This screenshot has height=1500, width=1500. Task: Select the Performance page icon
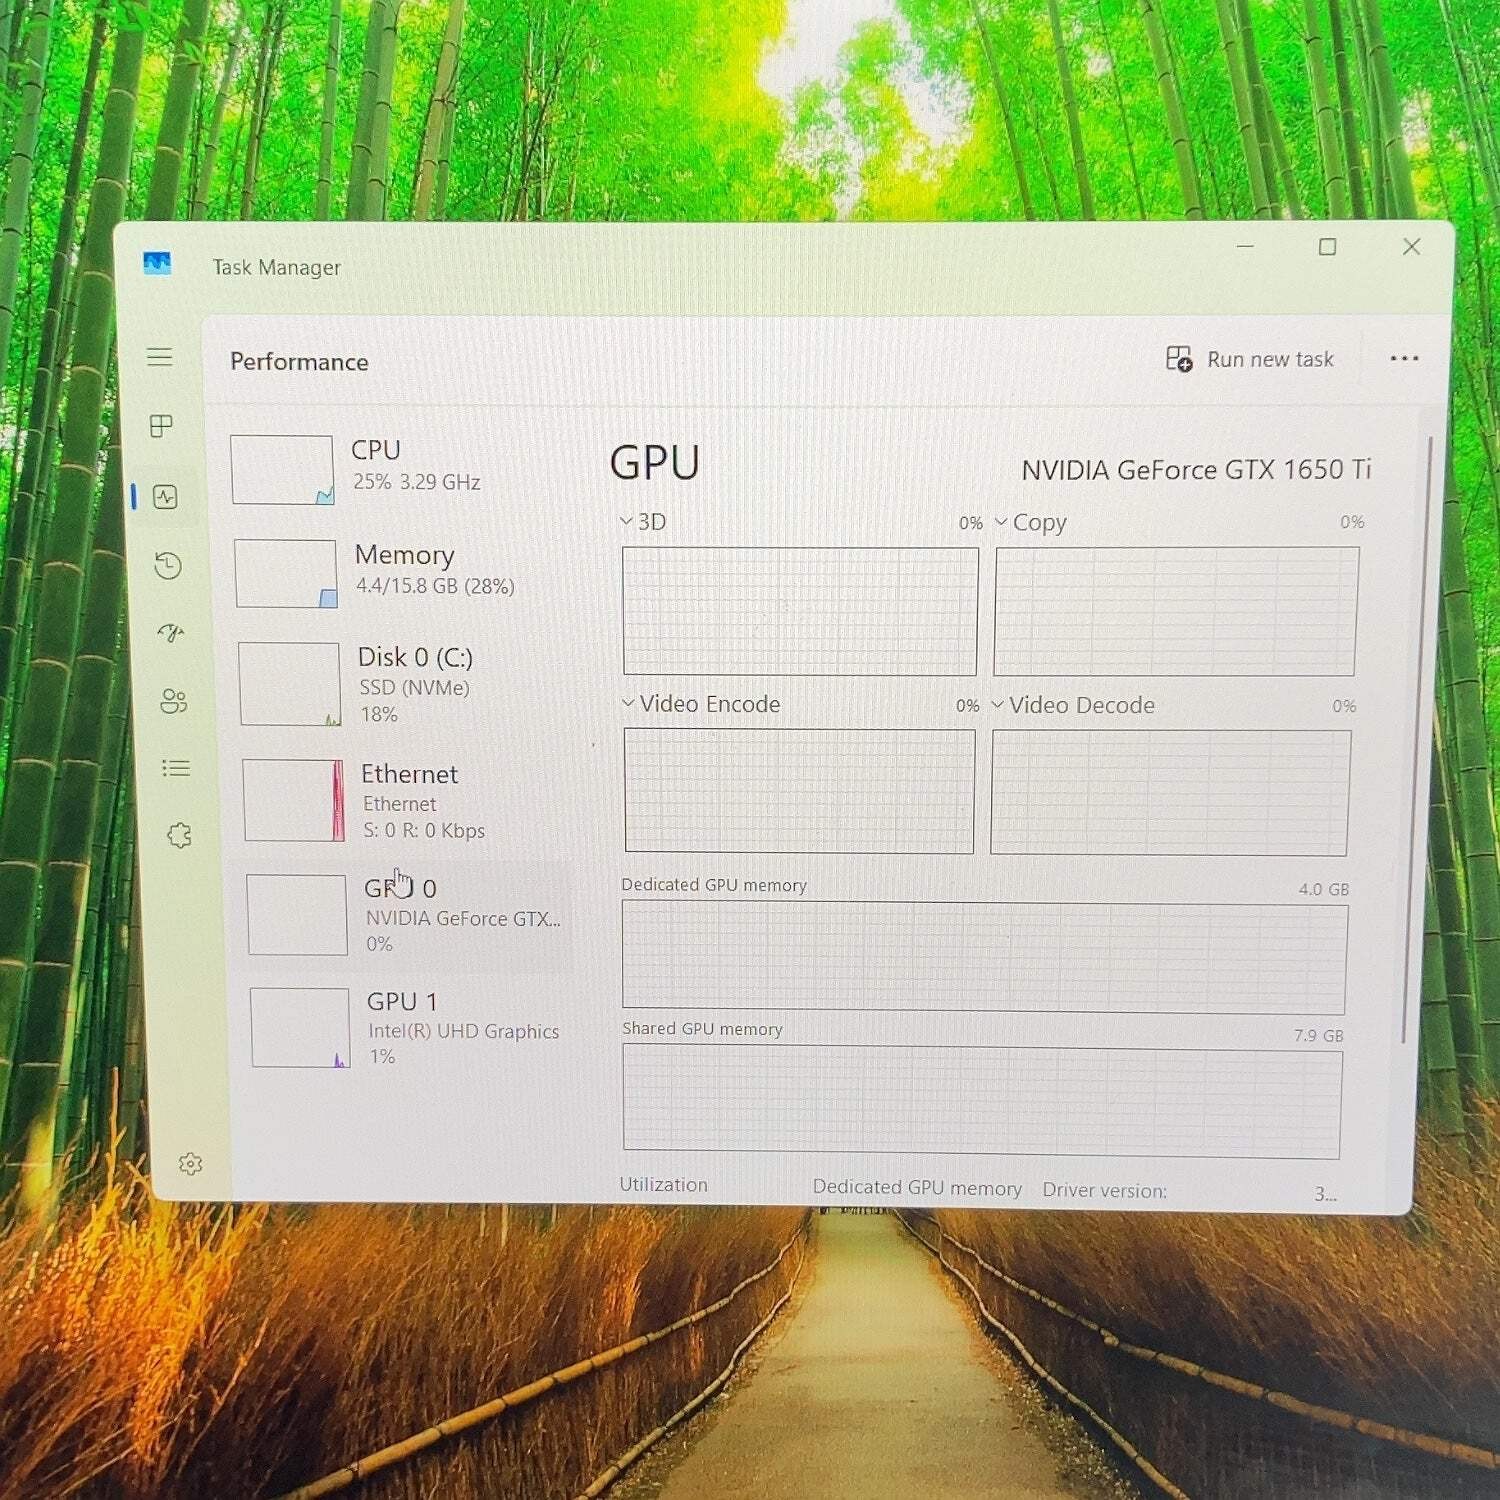[165, 497]
